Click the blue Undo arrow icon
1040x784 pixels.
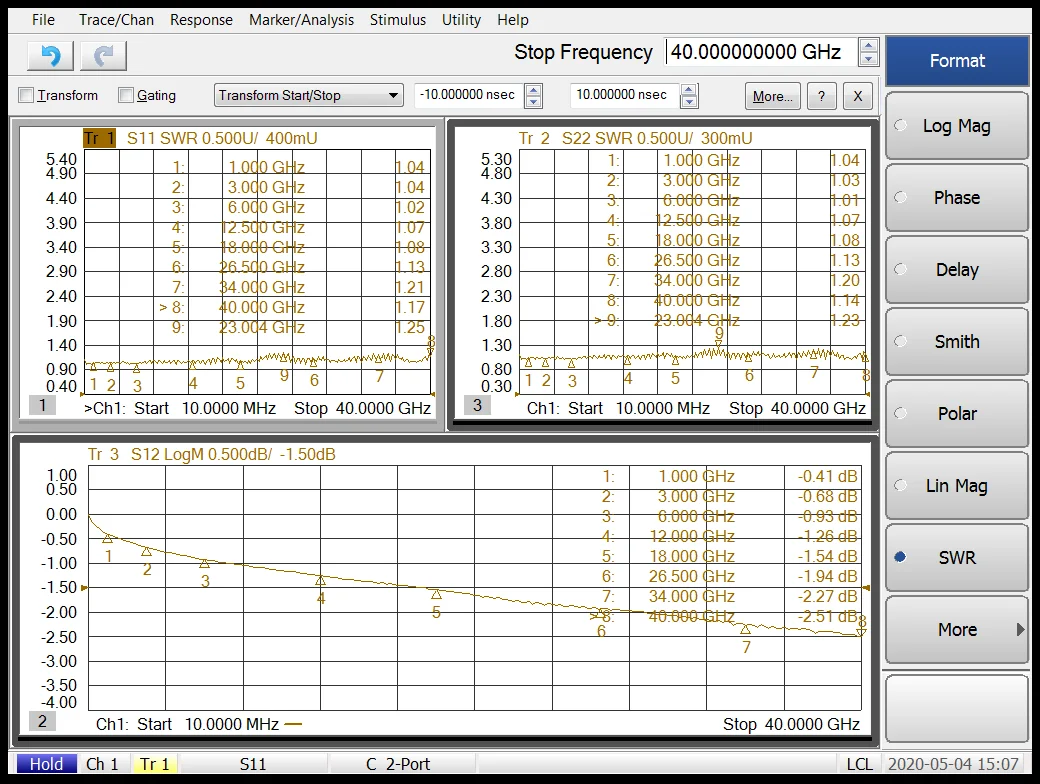click(50, 56)
